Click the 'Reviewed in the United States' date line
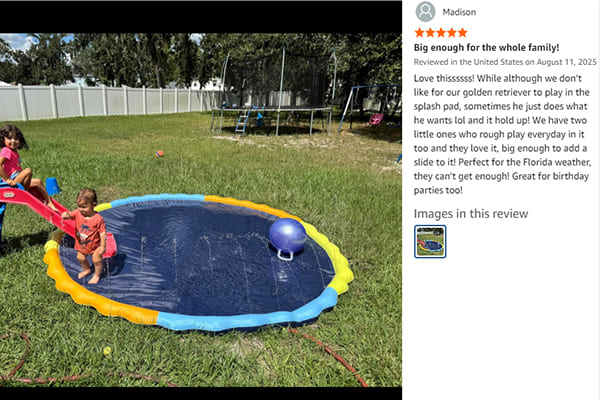Screen dimensions: 600x400 click(505, 62)
